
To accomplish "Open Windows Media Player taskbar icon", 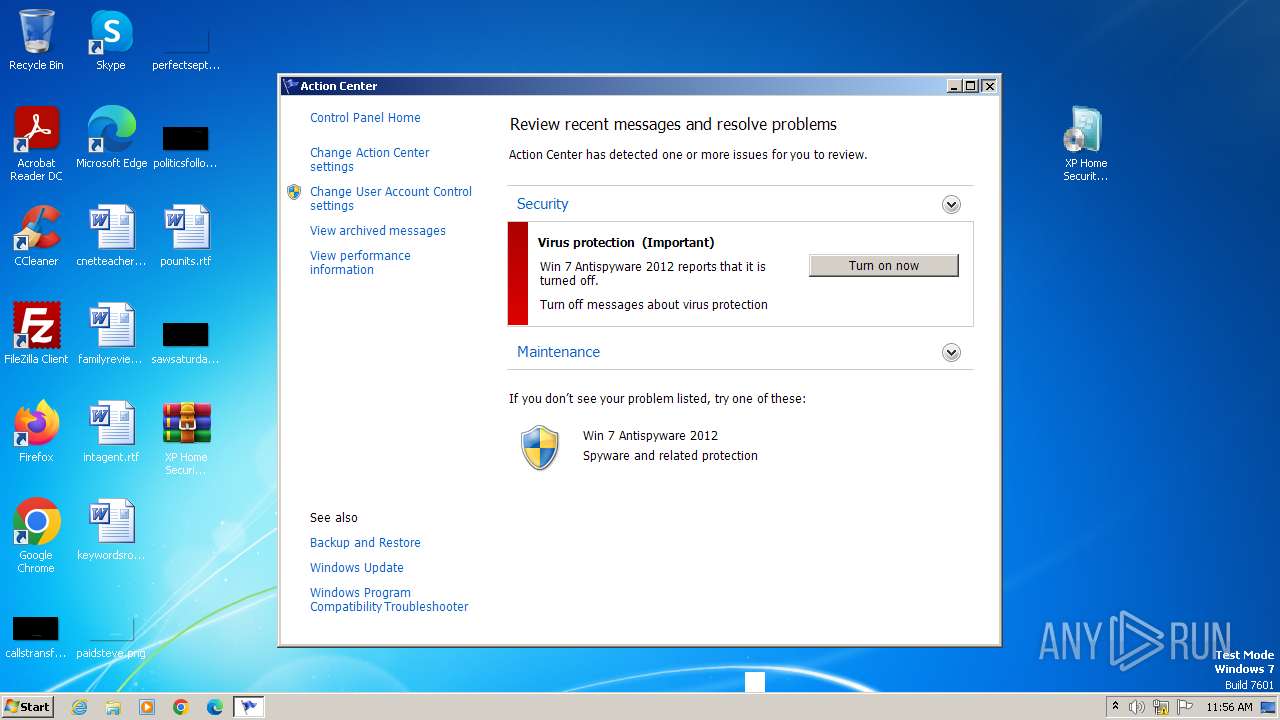I will click(x=147, y=707).
